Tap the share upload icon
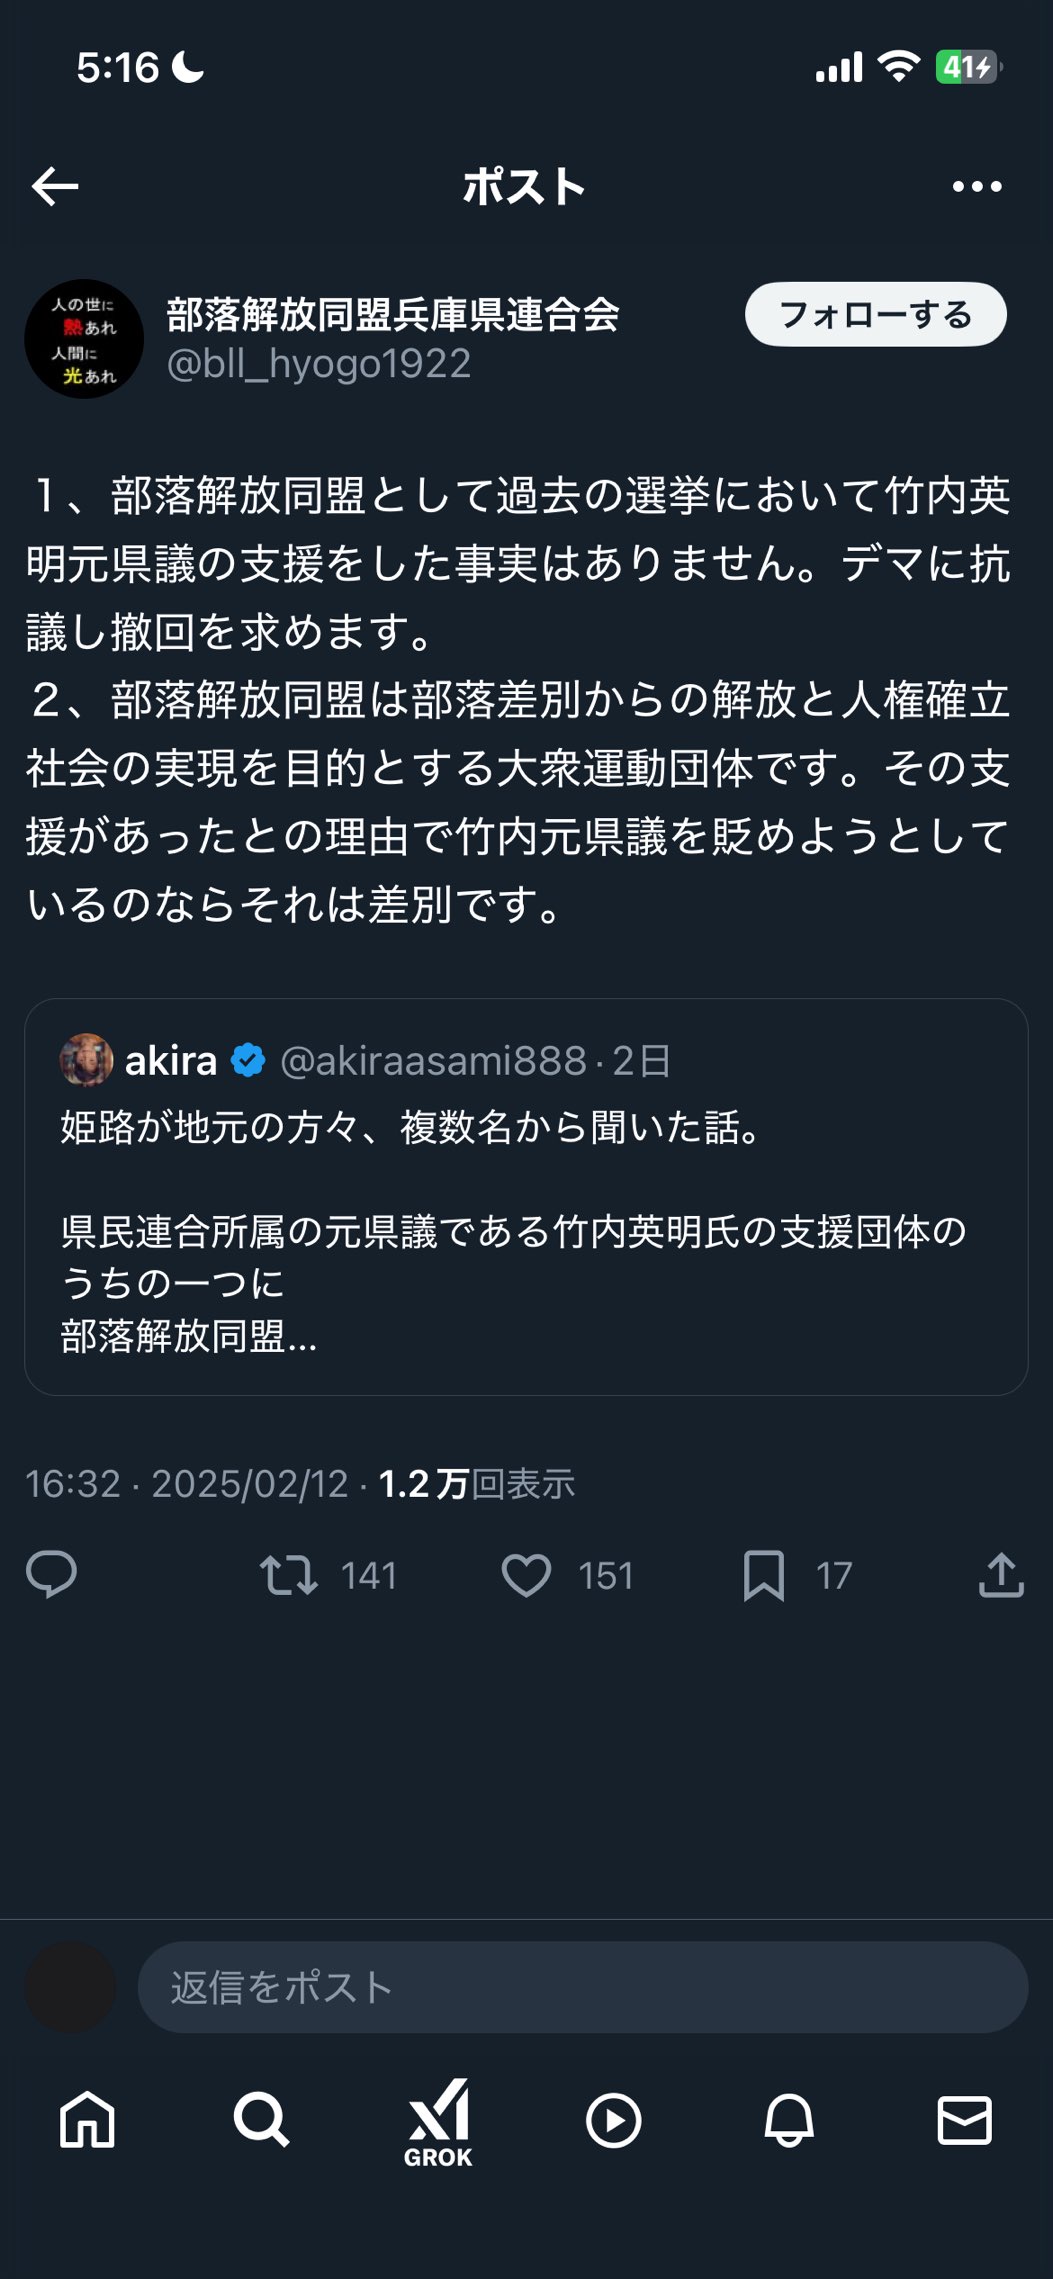The height and width of the screenshot is (2279, 1053). click(x=1000, y=1575)
